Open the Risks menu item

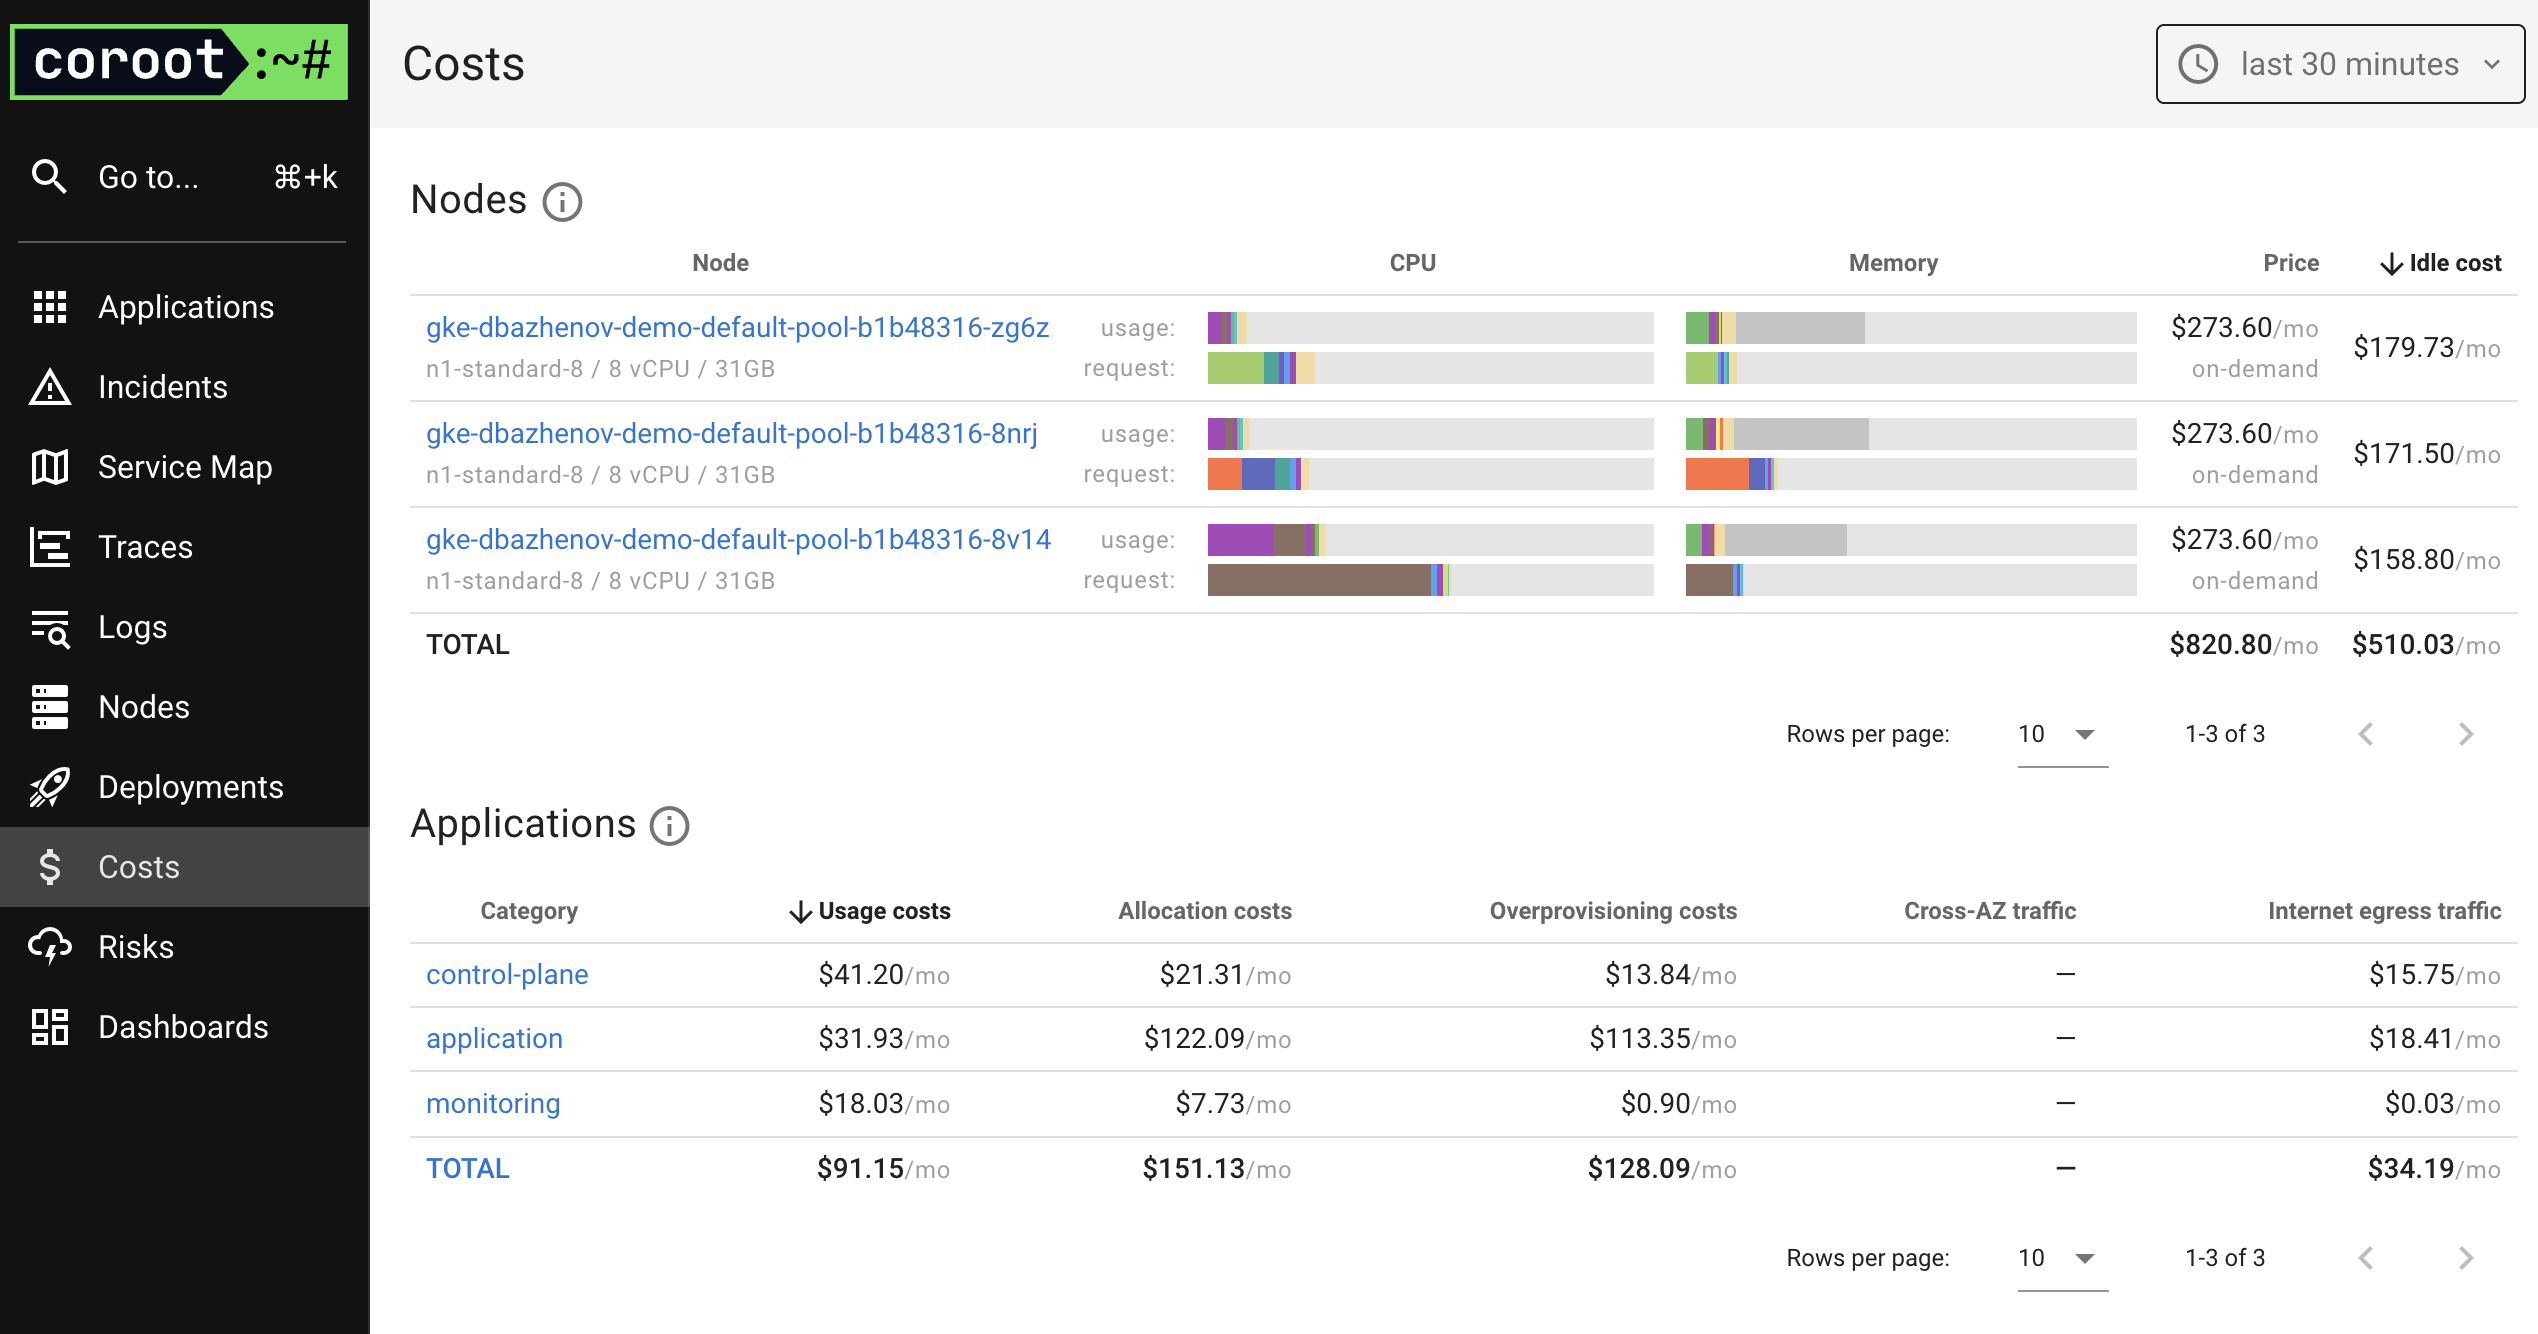[x=185, y=947]
